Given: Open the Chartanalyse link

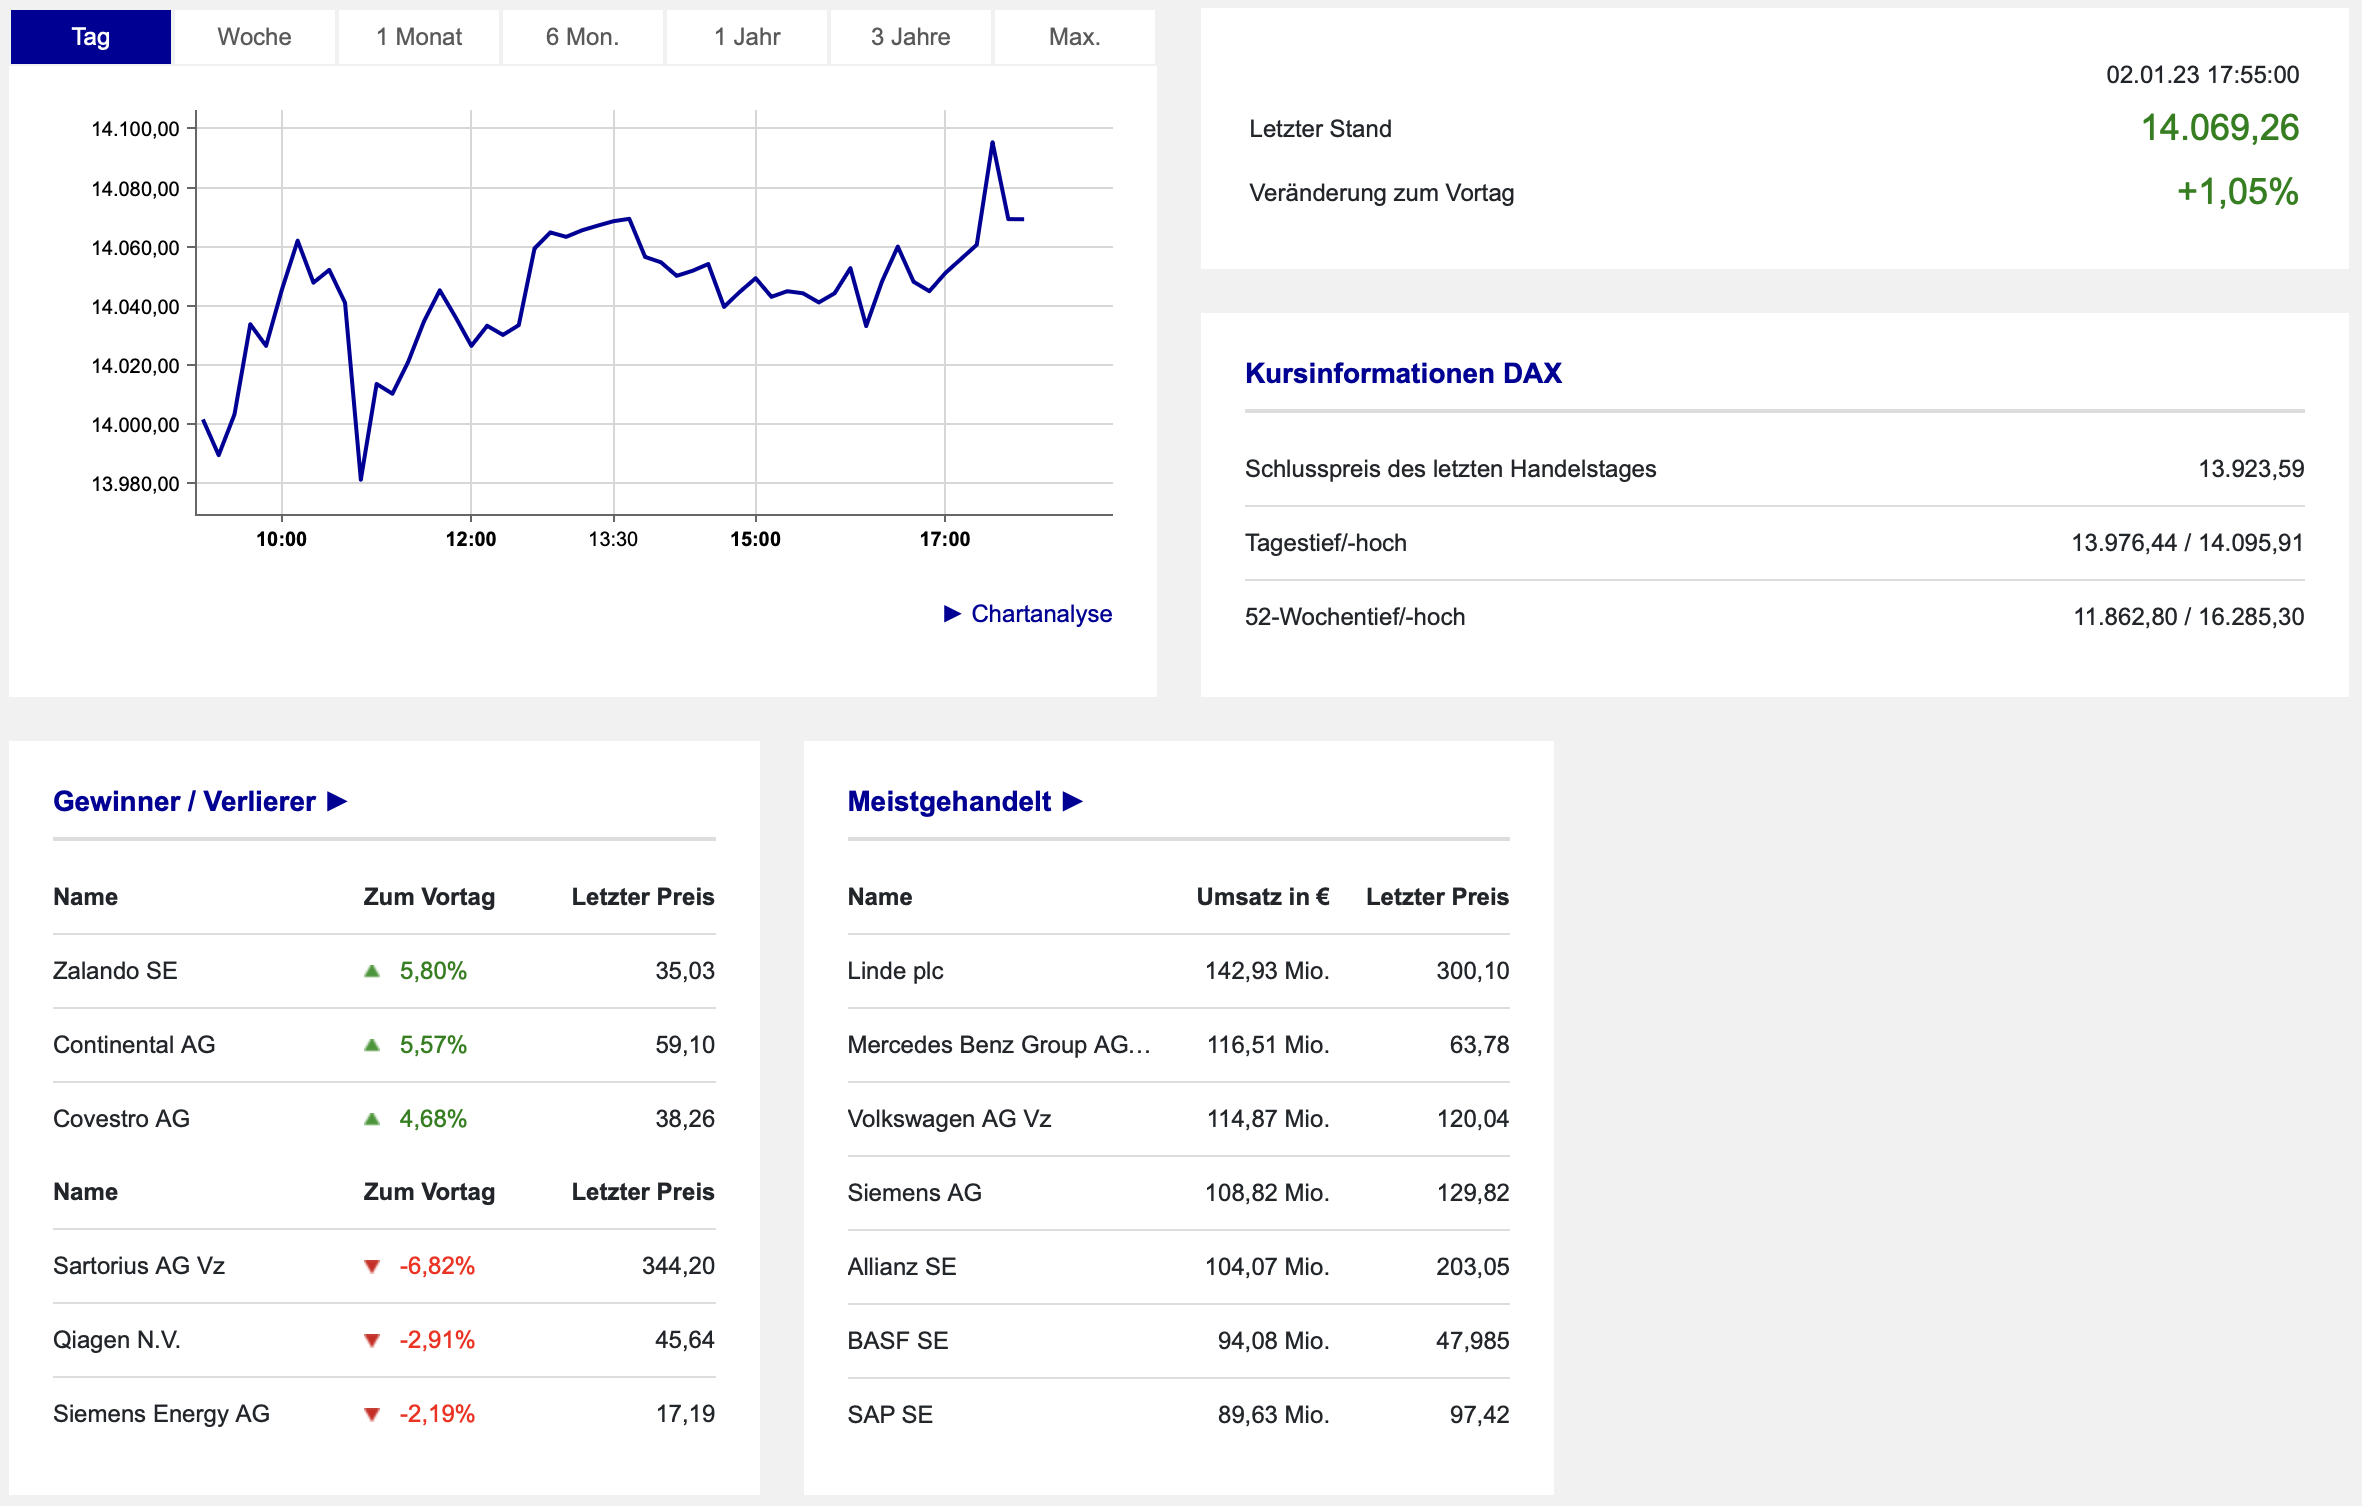Looking at the screenshot, I should click(x=1040, y=613).
